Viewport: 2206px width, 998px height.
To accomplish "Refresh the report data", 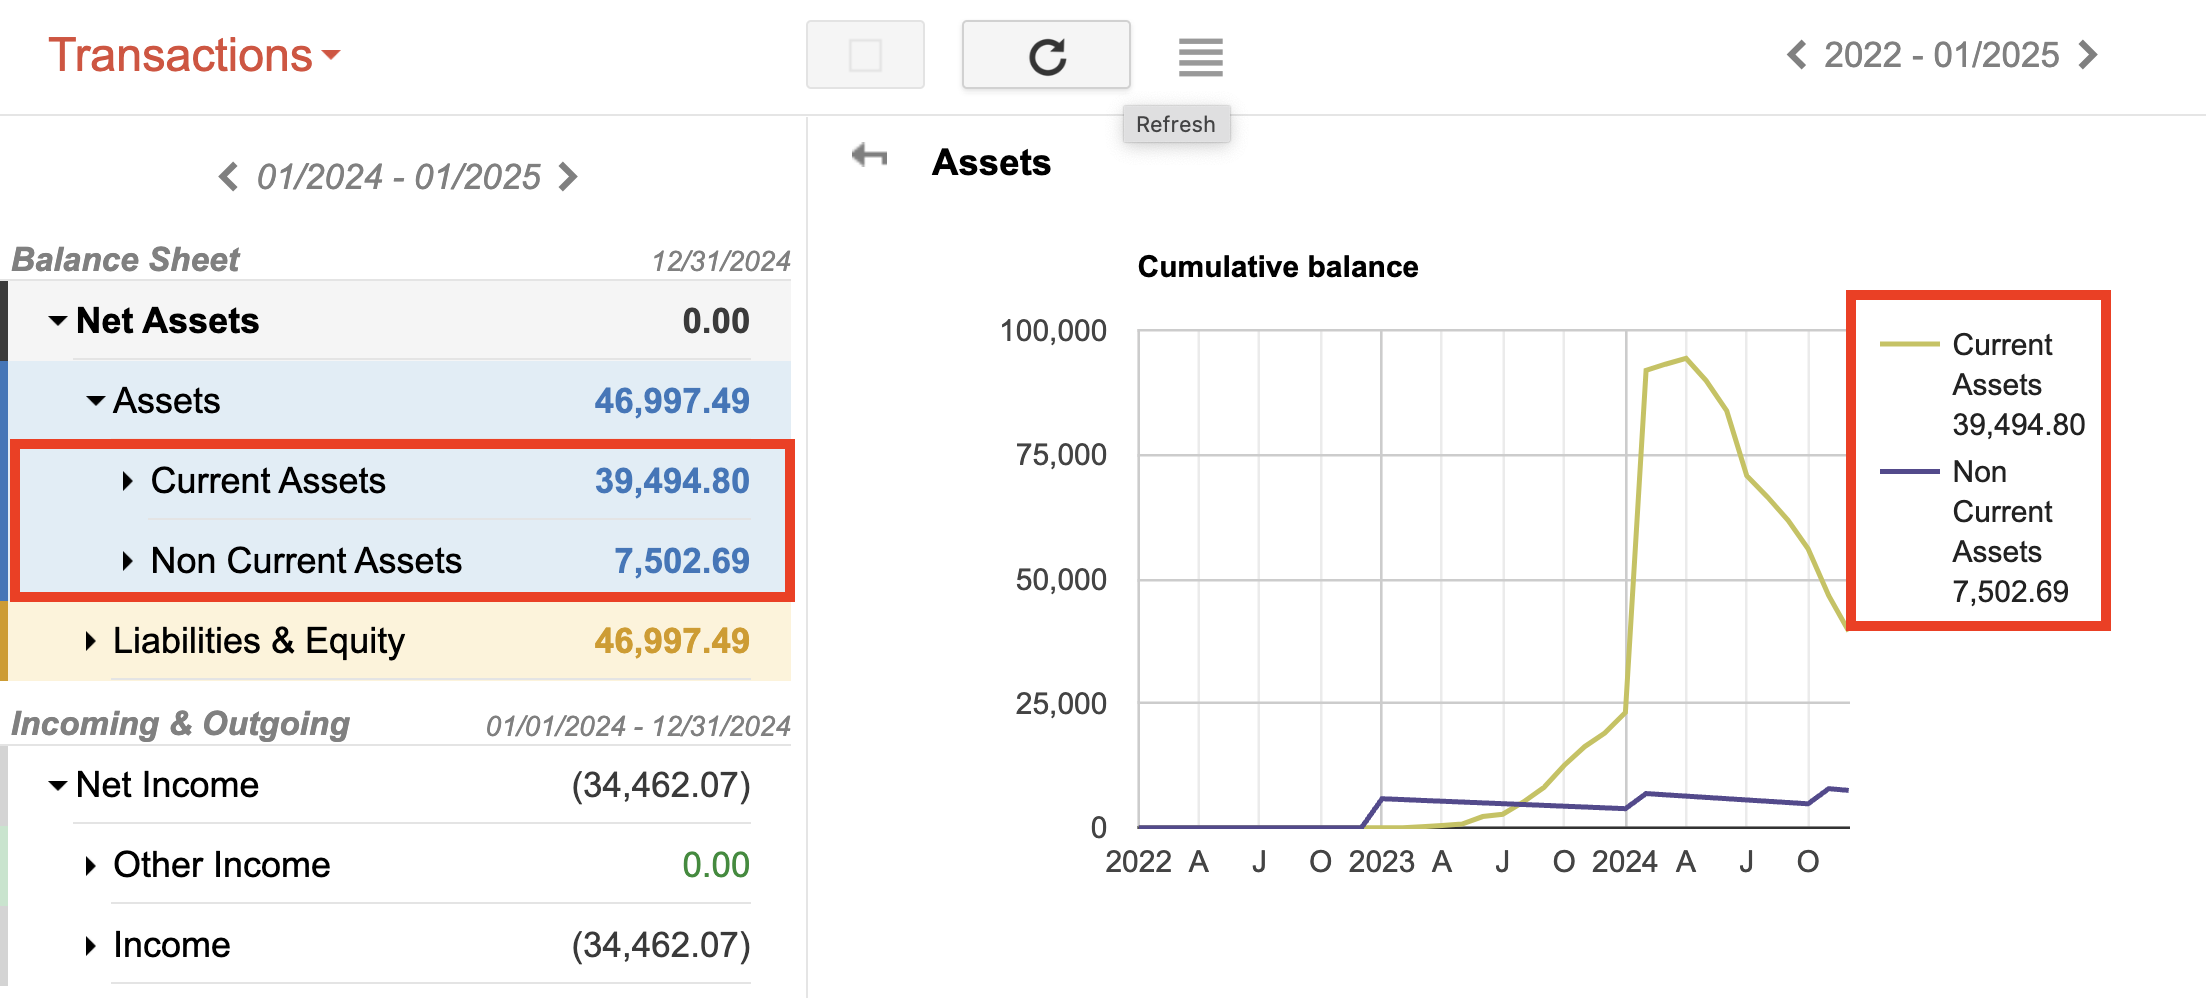I will (x=1046, y=55).
